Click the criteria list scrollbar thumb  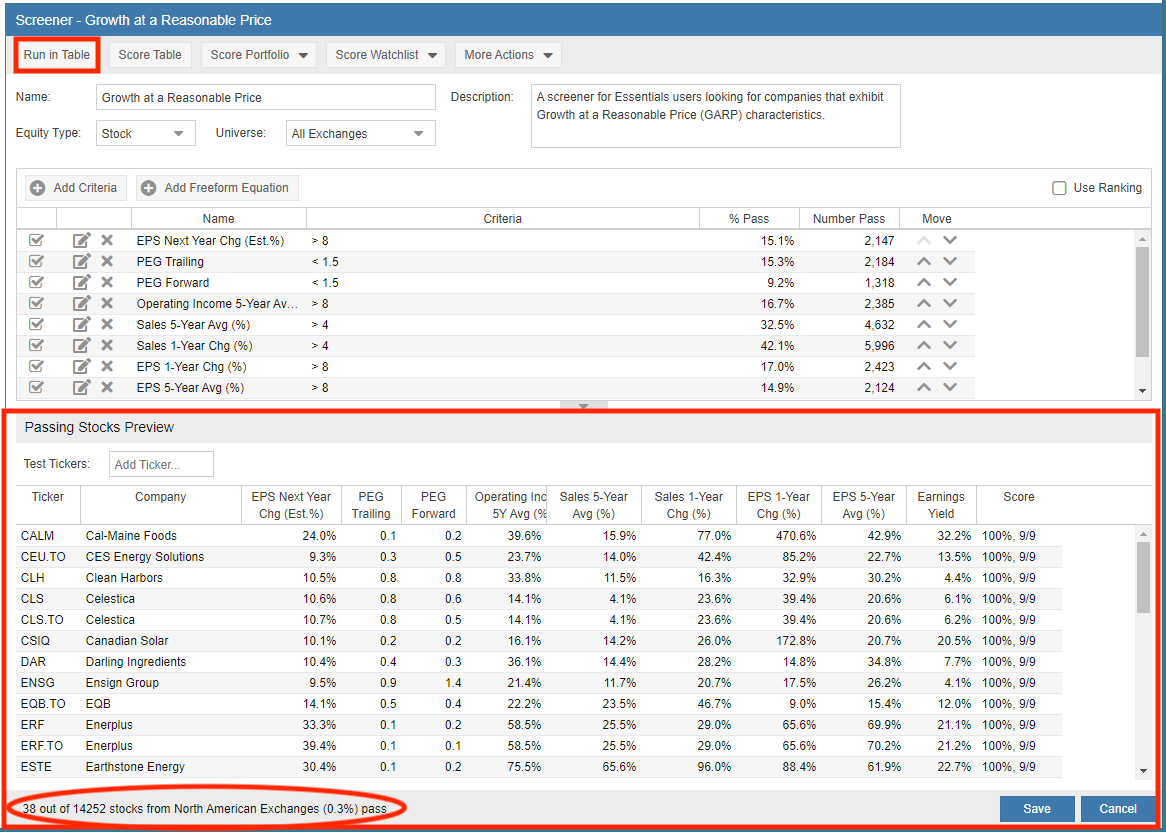point(1143,302)
